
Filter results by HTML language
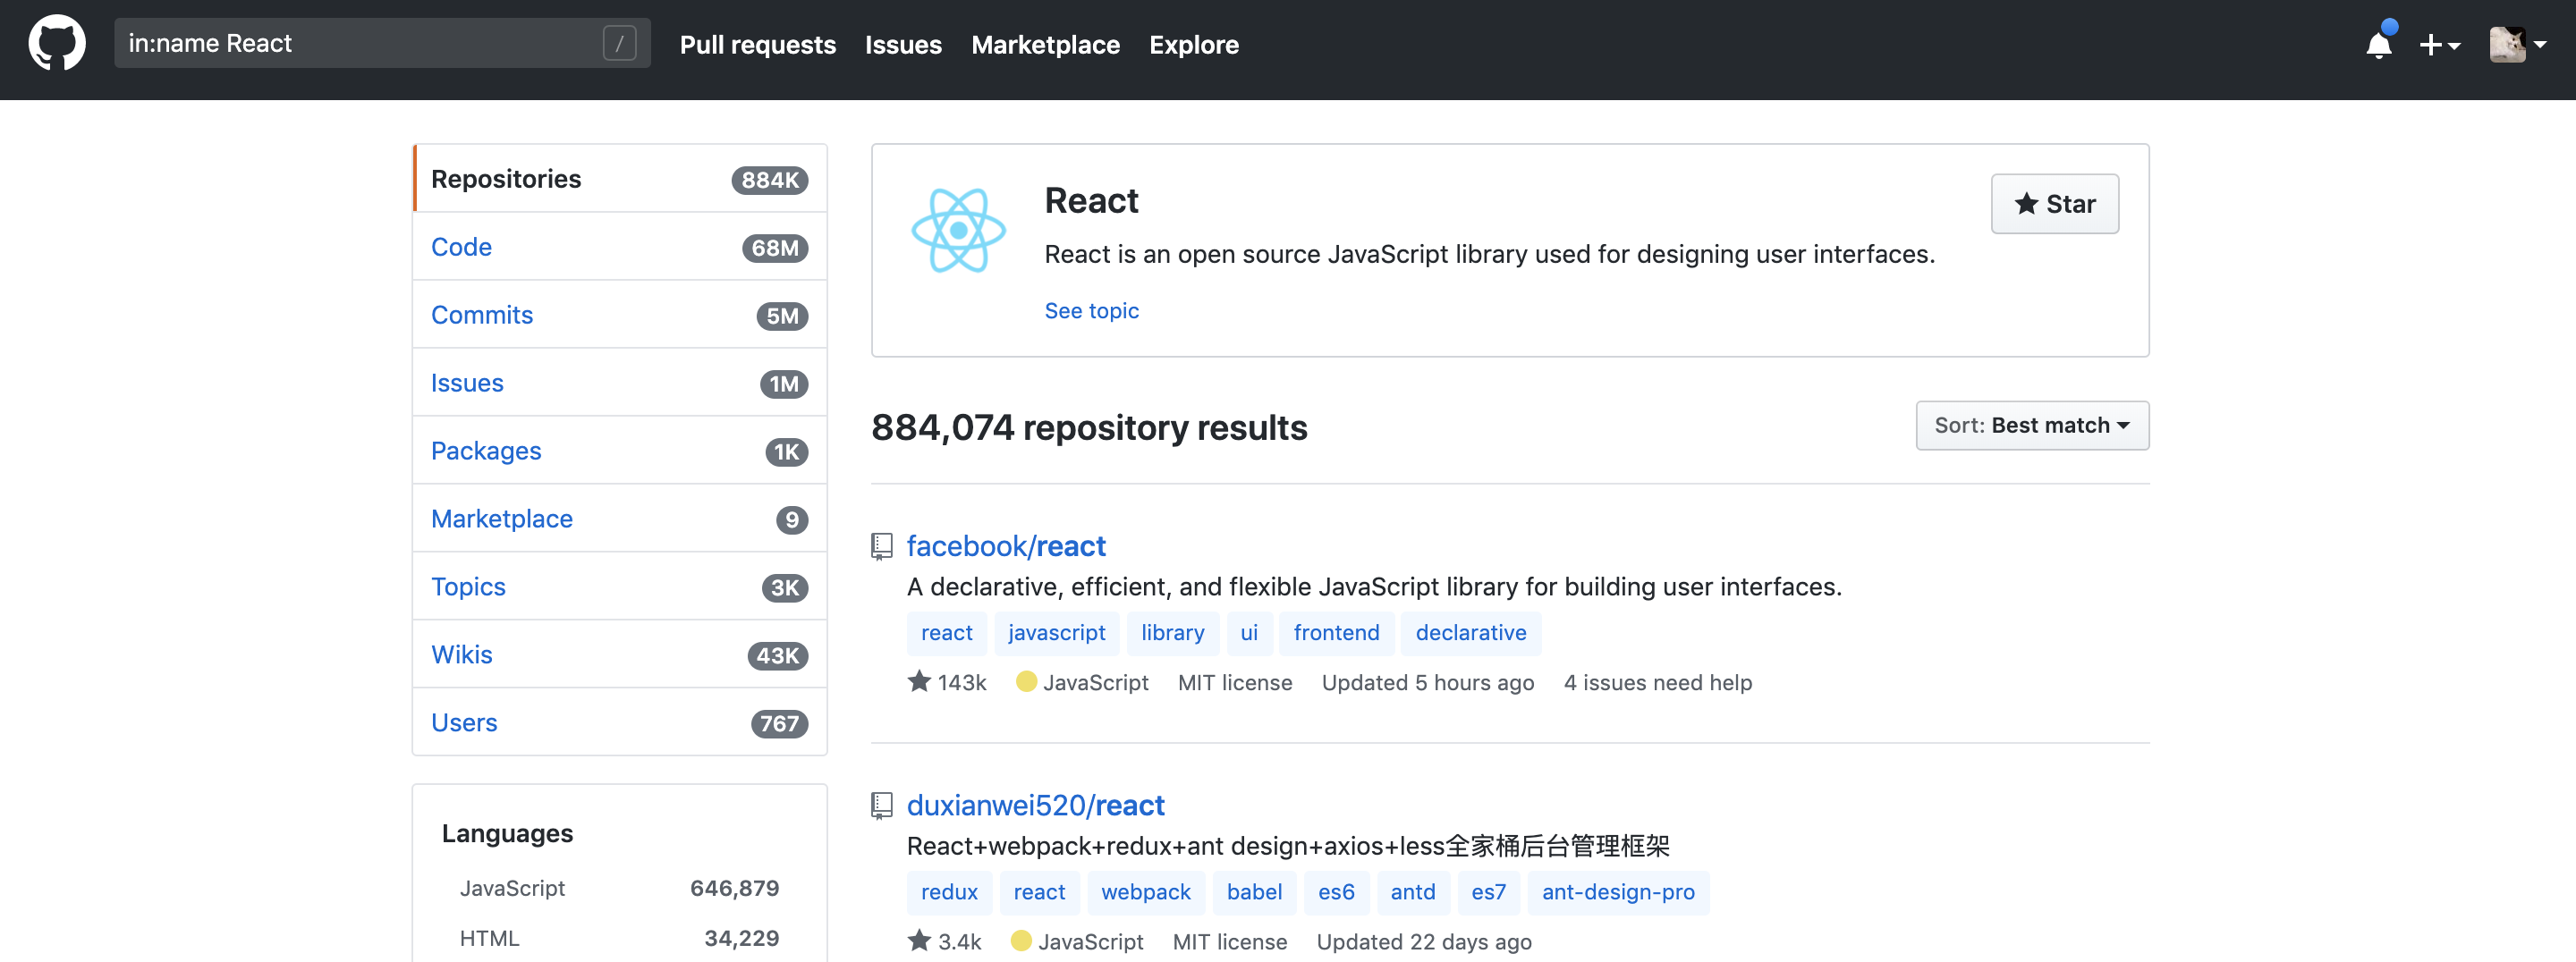620,938
